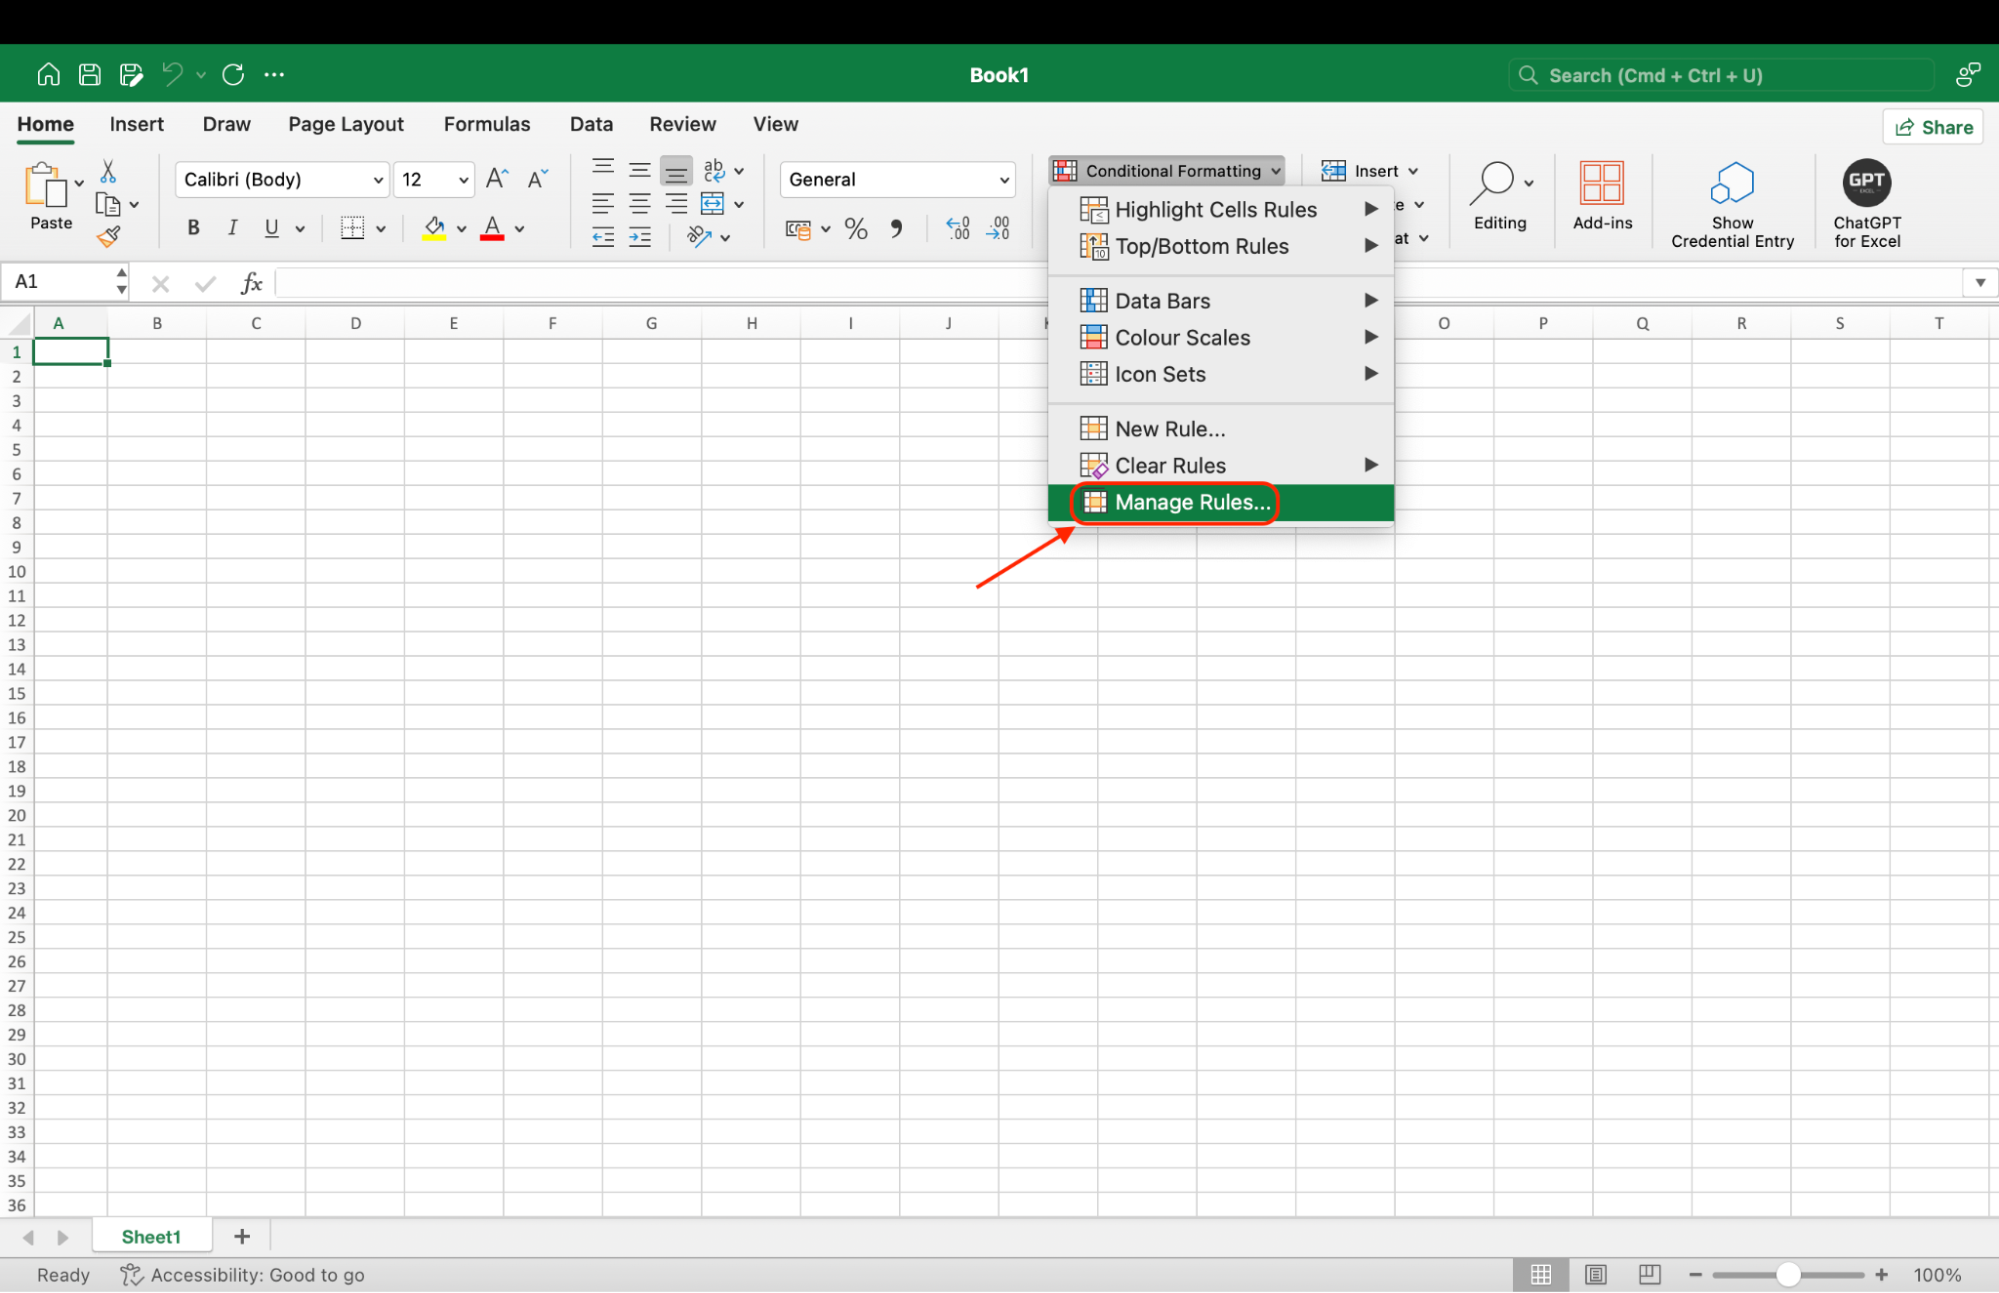Adjust the zoom slider in the status bar
Viewport: 1999px width, 1293px height.
(x=1788, y=1274)
